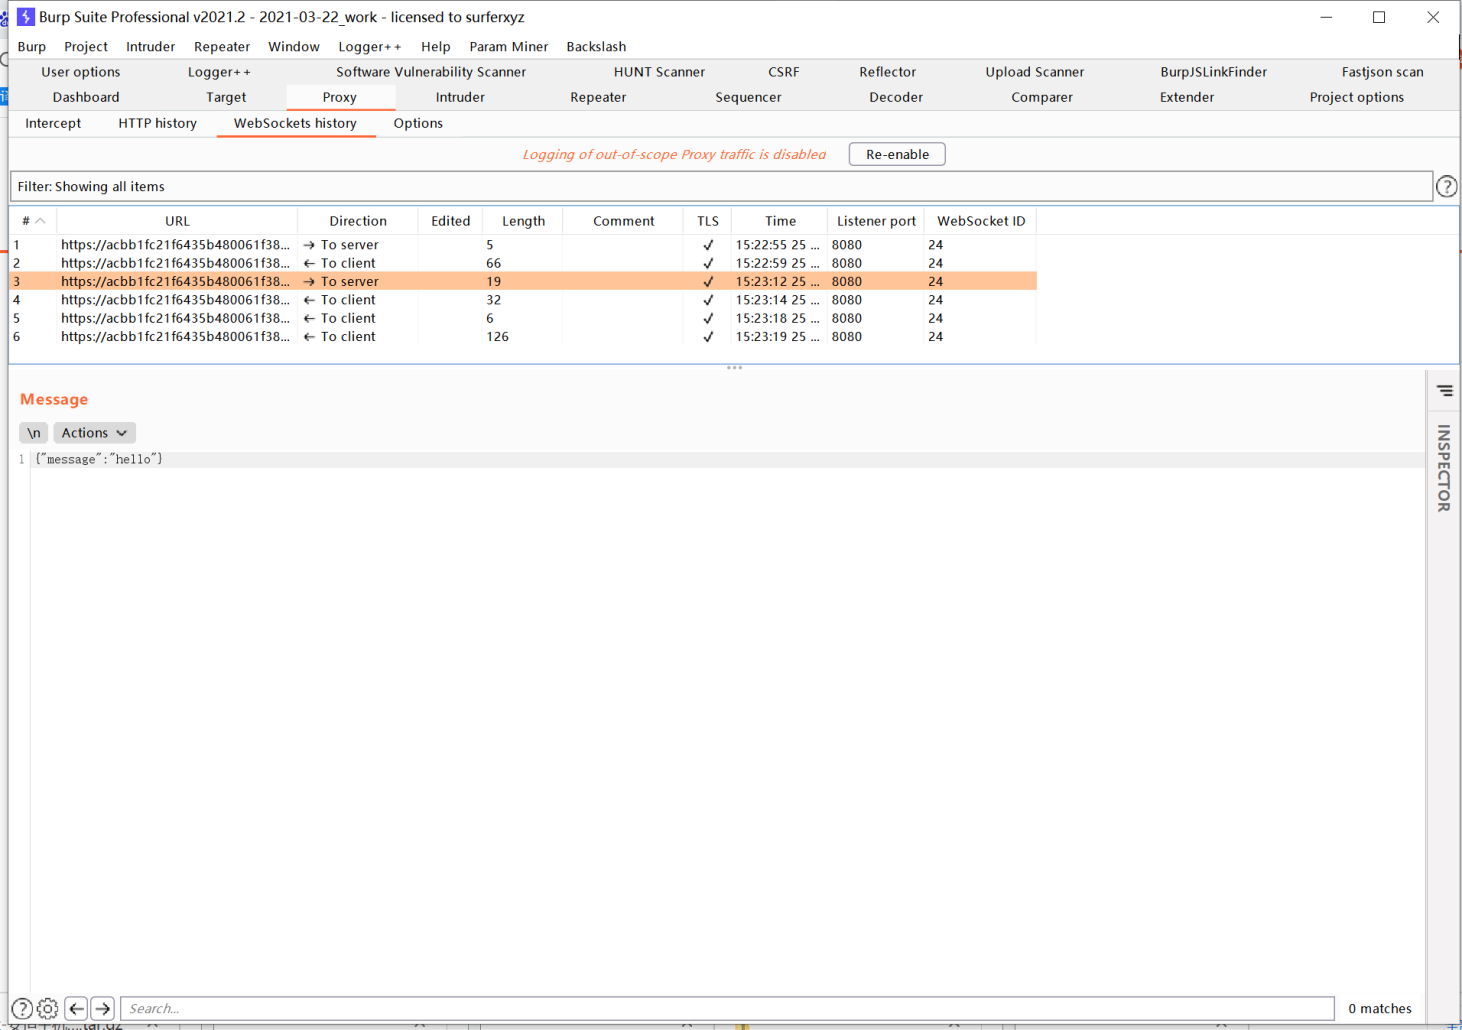Select the WebSockets history sub-tab
Viewport: 1462px width, 1030px height.
point(295,123)
